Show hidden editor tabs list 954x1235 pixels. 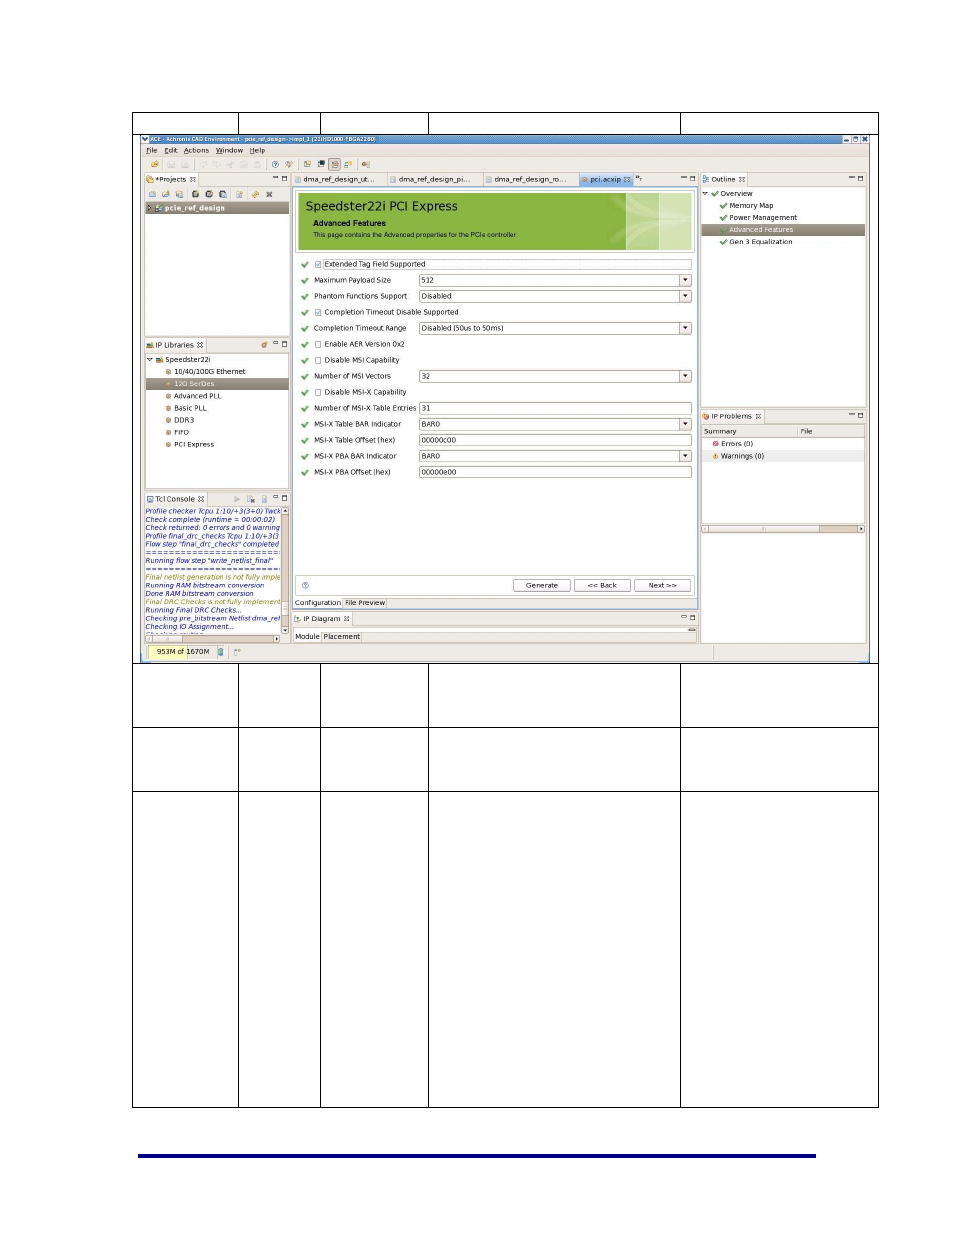pyautogui.click(x=640, y=180)
